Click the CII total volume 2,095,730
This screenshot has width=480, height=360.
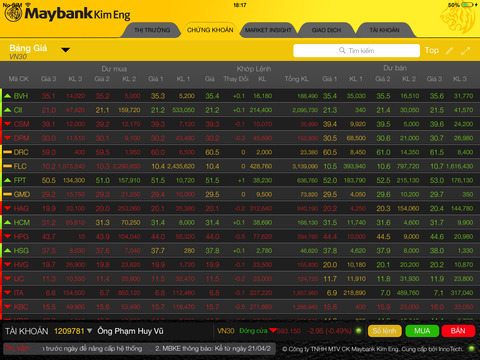(x=305, y=110)
